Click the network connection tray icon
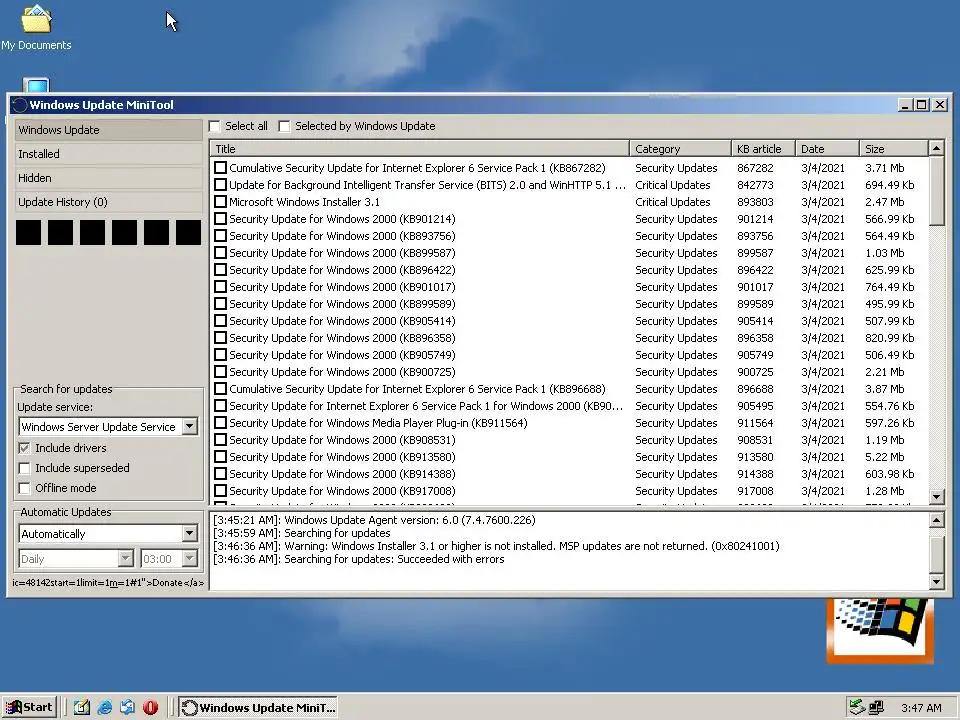960x720 pixels. point(876,707)
